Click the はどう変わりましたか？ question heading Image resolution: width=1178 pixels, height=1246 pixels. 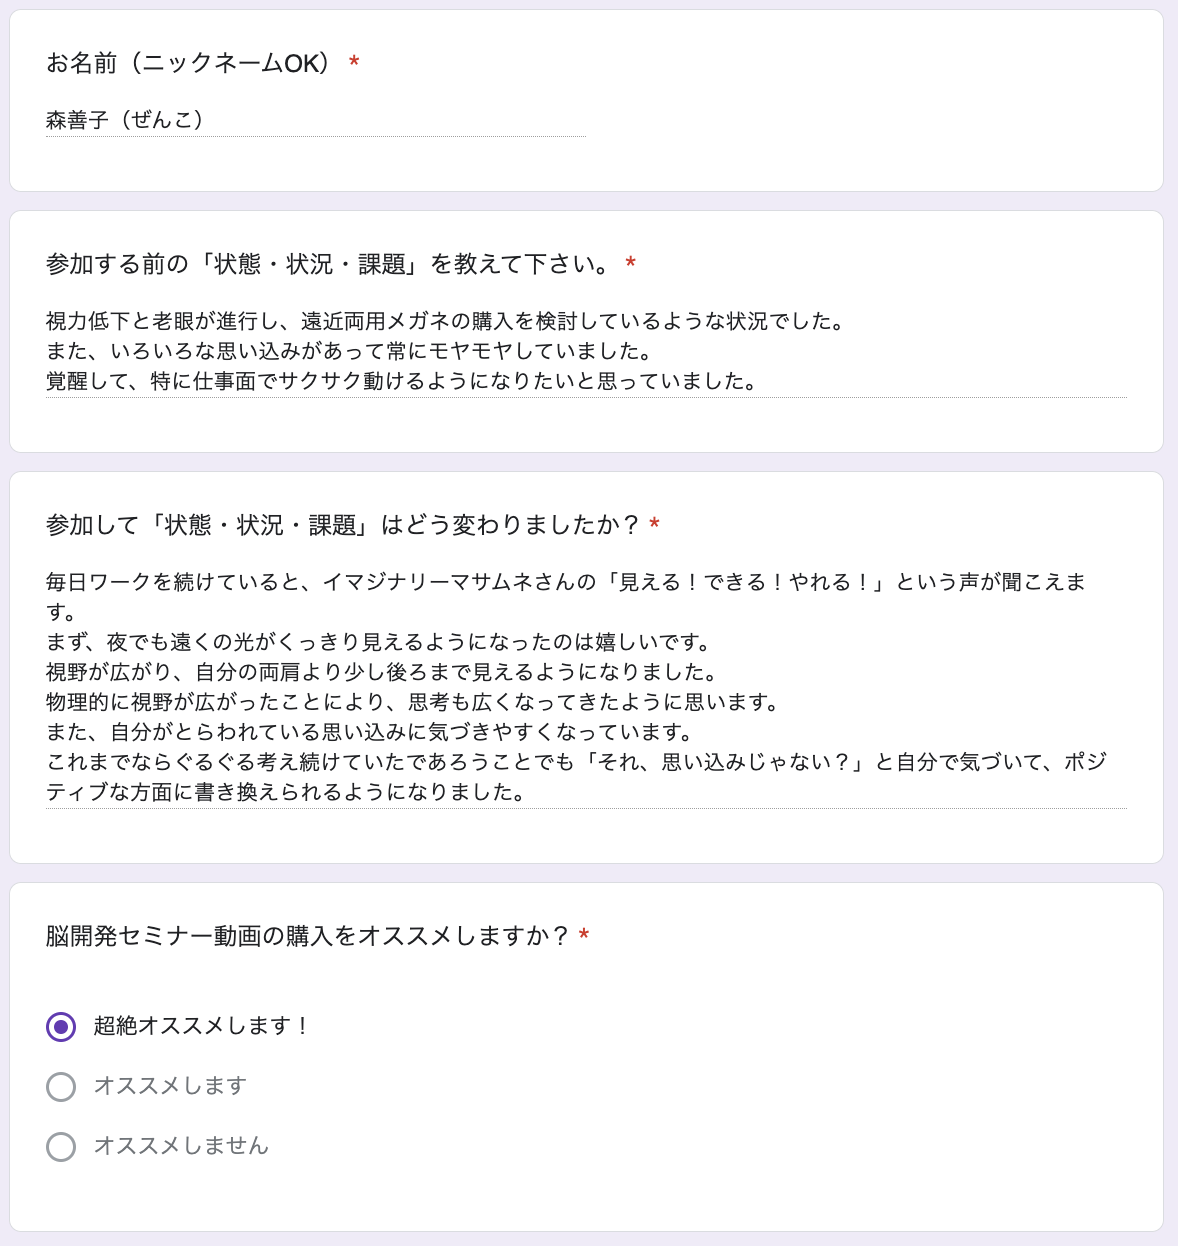(x=343, y=525)
